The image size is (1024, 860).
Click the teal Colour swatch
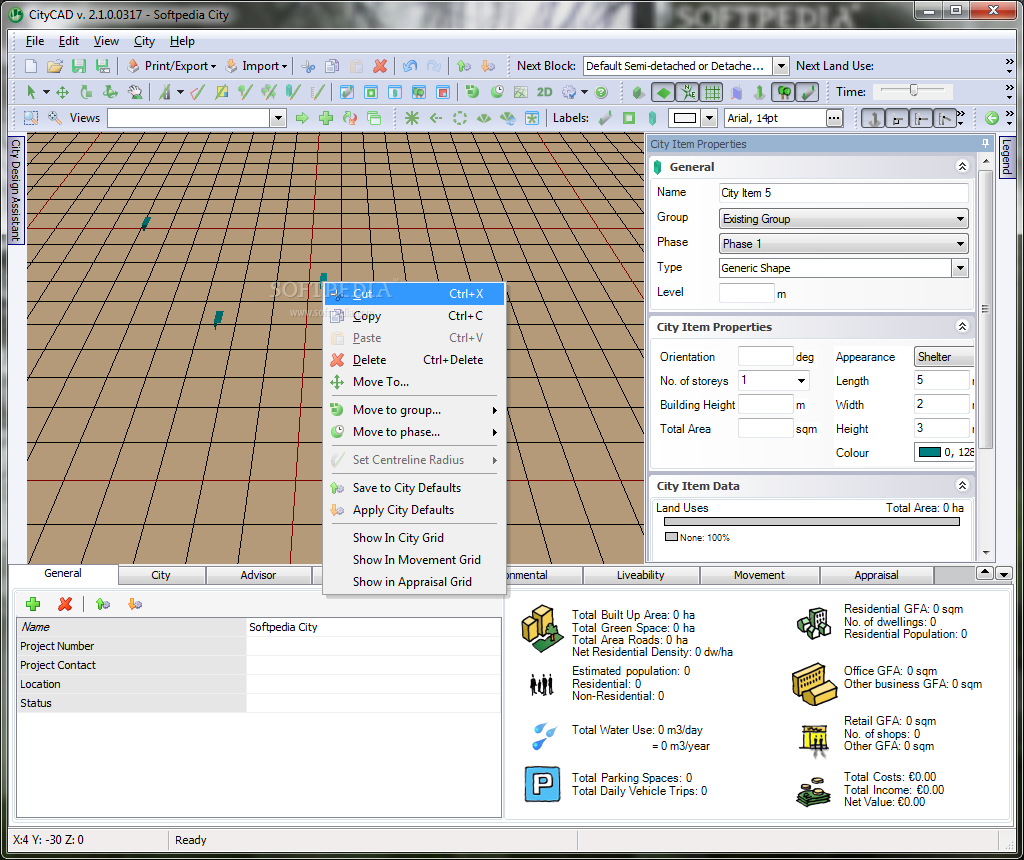[929, 453]
